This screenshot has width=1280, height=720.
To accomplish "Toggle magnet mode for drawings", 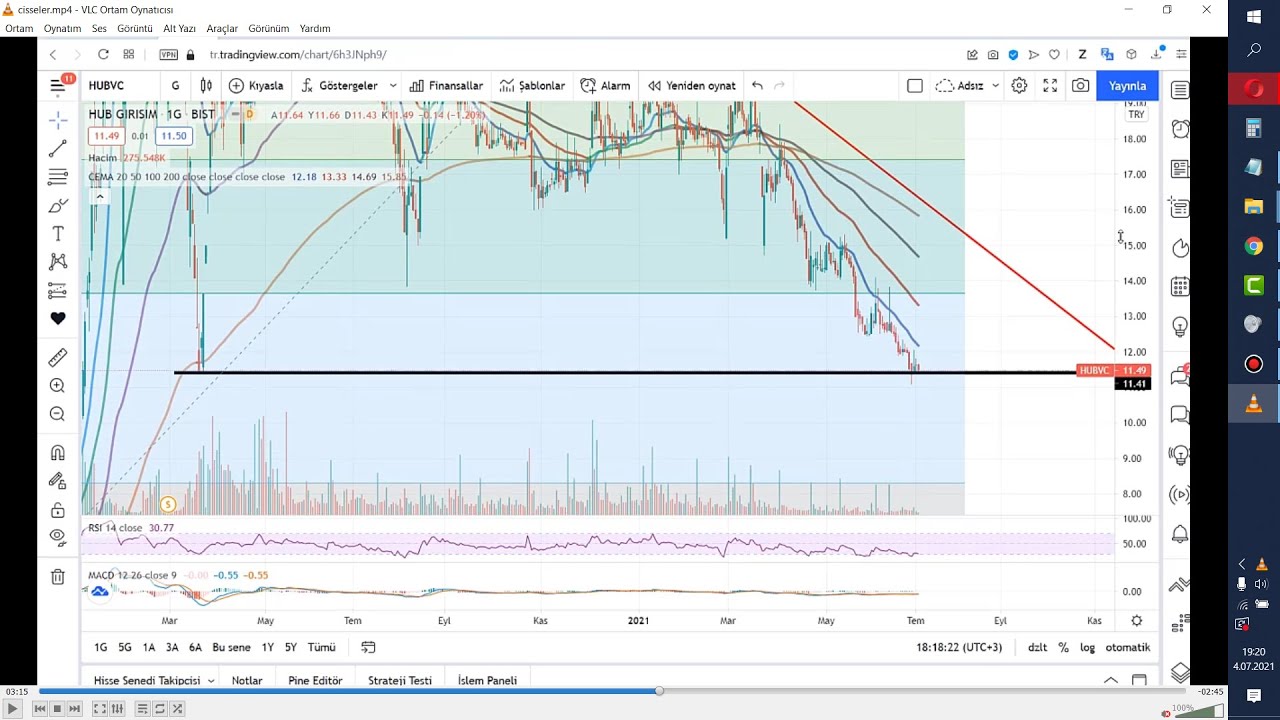I will (x=58, y=453).
